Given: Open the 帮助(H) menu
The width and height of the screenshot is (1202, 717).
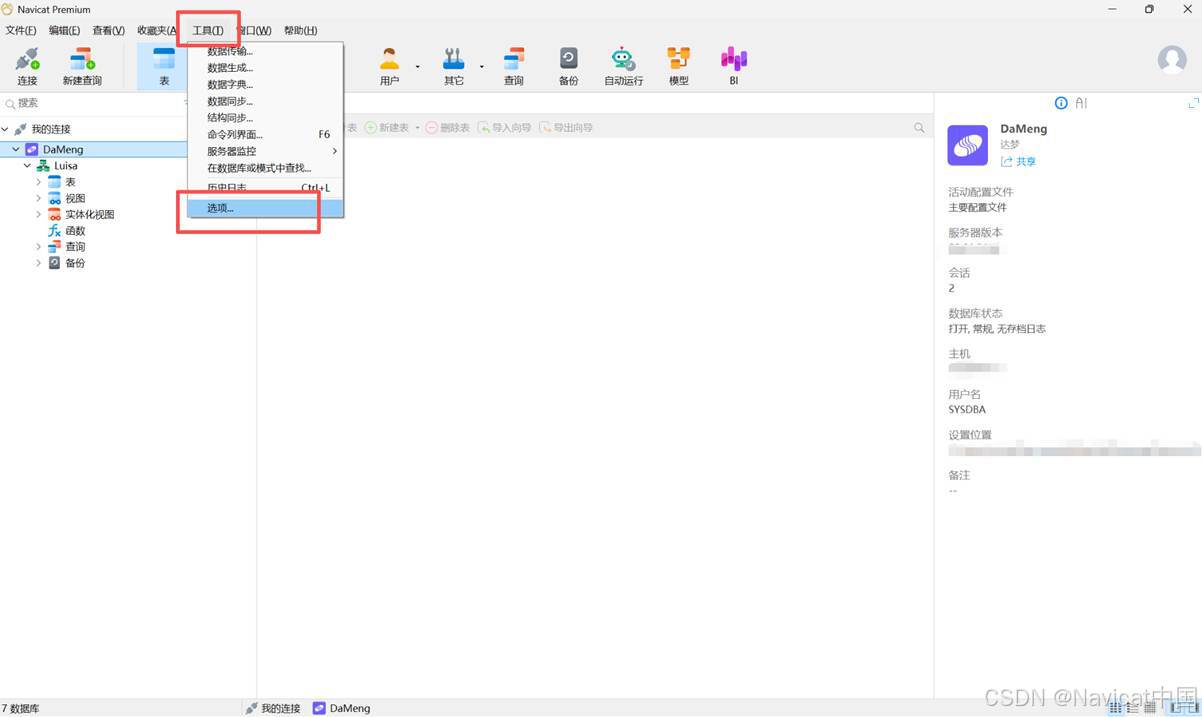Looking at the screenshot, I should pyautogui.click(x=300, y=31).
